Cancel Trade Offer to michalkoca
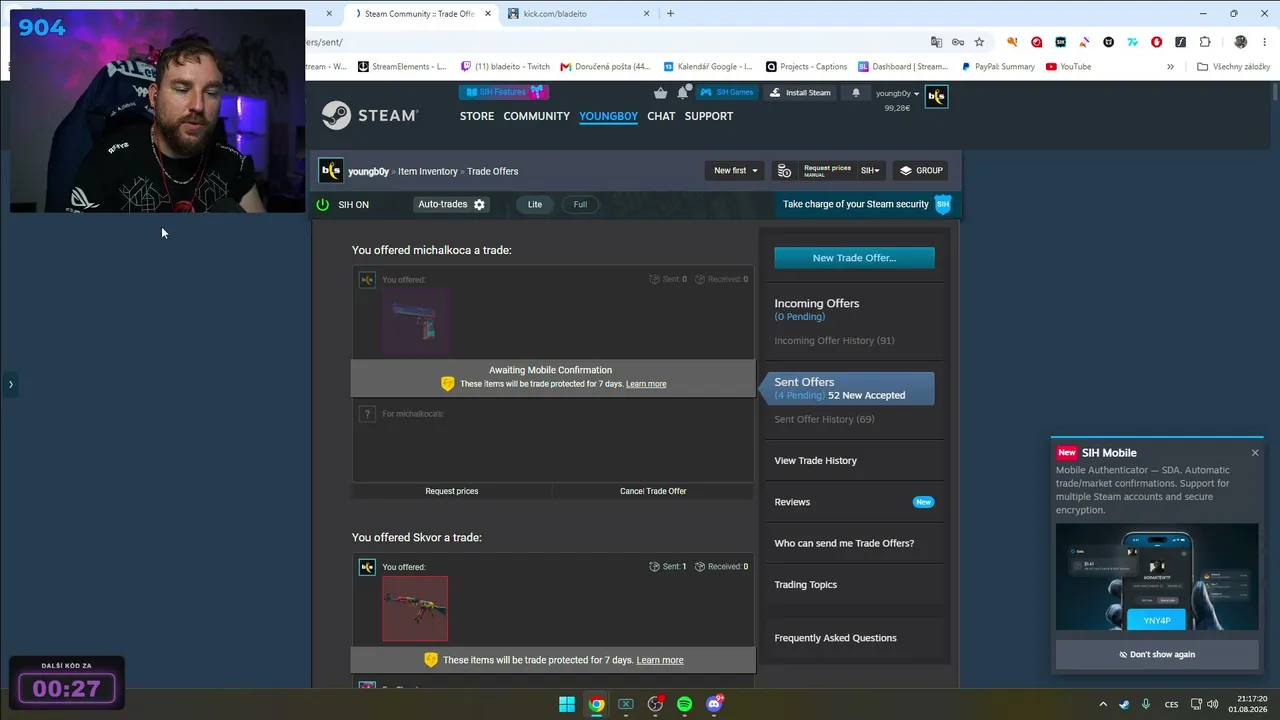 653,491
